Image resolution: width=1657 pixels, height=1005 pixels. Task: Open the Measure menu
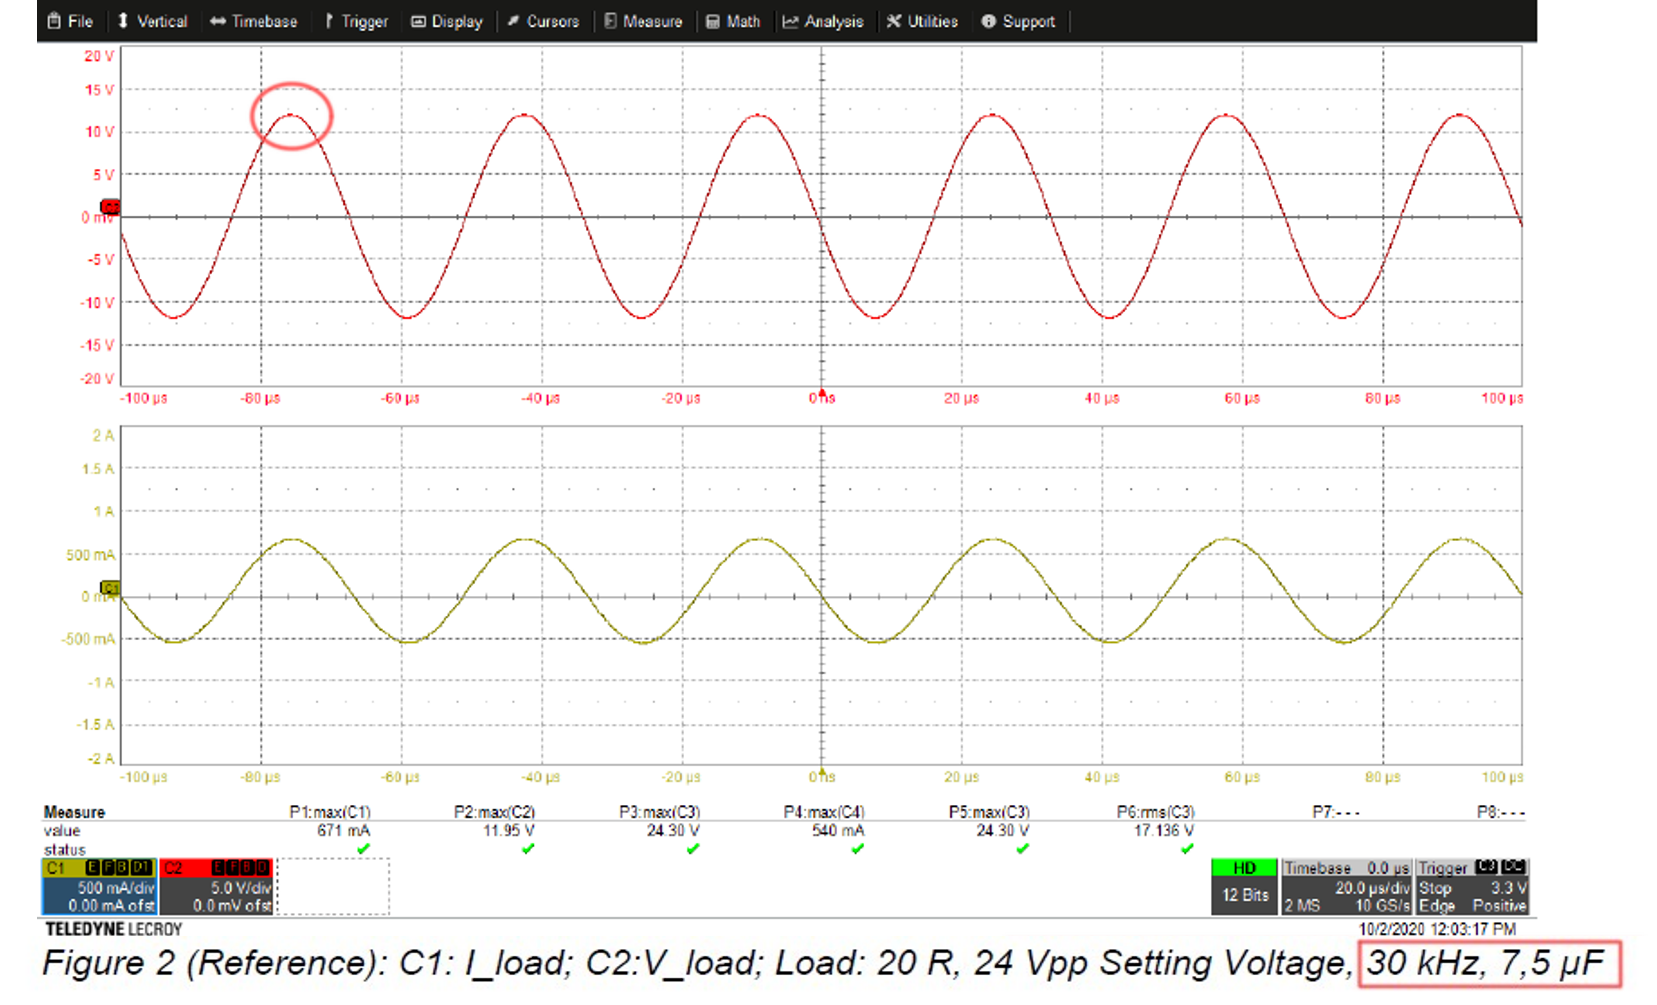pos(643,21)
